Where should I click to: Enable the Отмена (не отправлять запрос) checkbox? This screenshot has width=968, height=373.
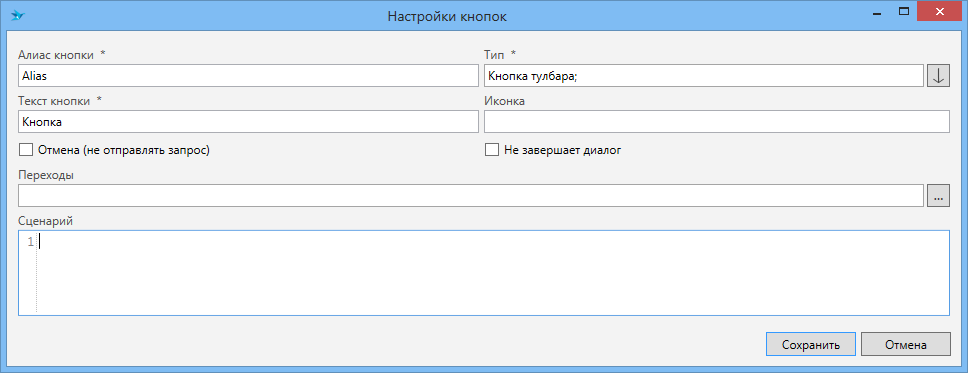coord(25,150)
